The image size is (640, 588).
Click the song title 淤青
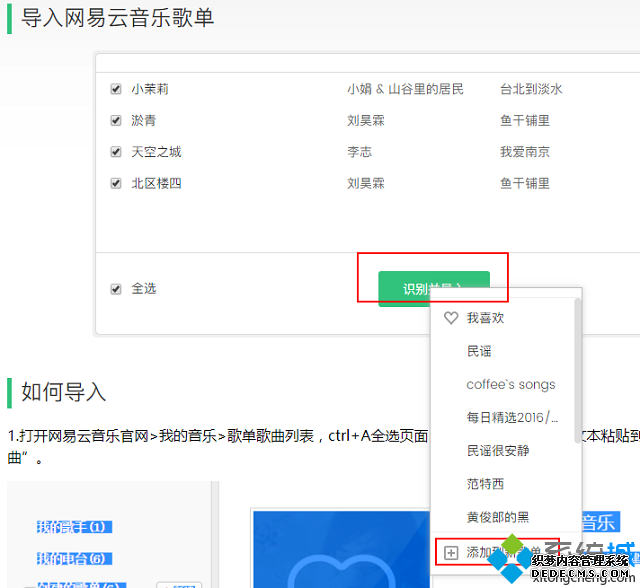tap(143, 120)
